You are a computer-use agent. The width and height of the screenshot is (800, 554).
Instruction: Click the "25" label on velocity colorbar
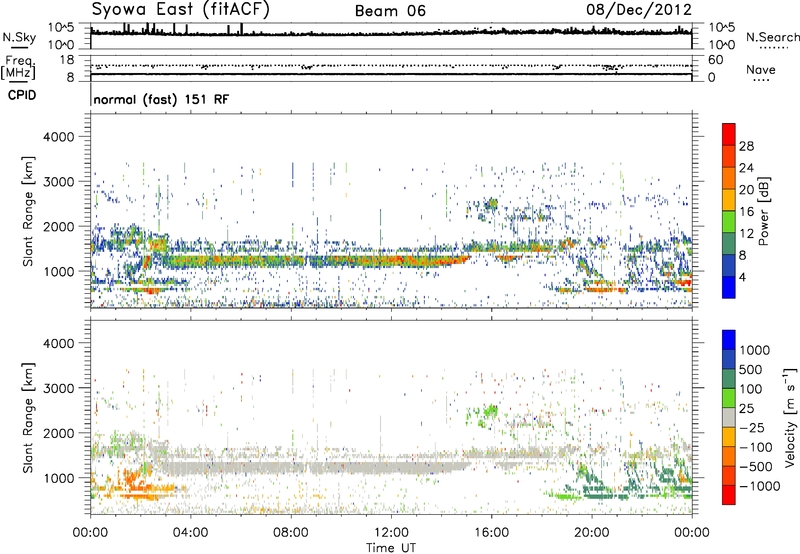(747, 409)
